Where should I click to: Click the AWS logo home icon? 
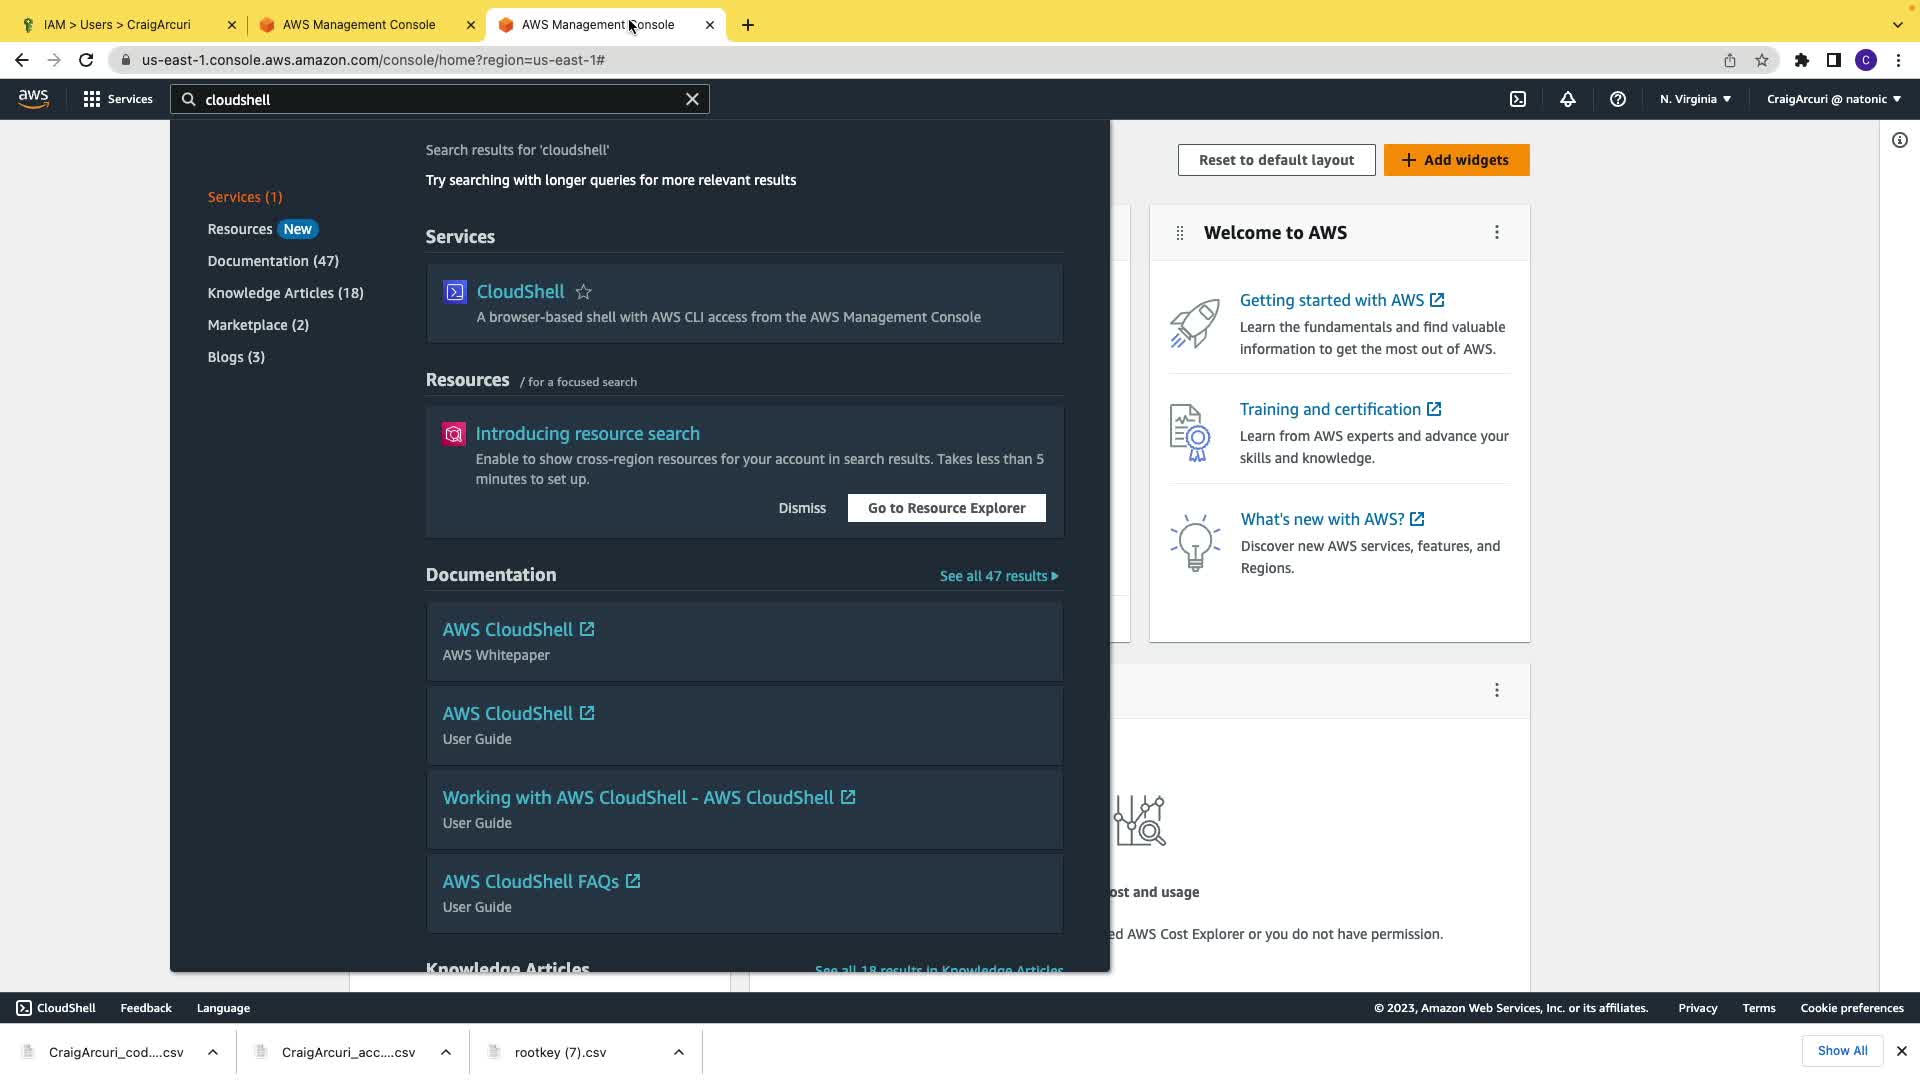click(x=33, y=98)
